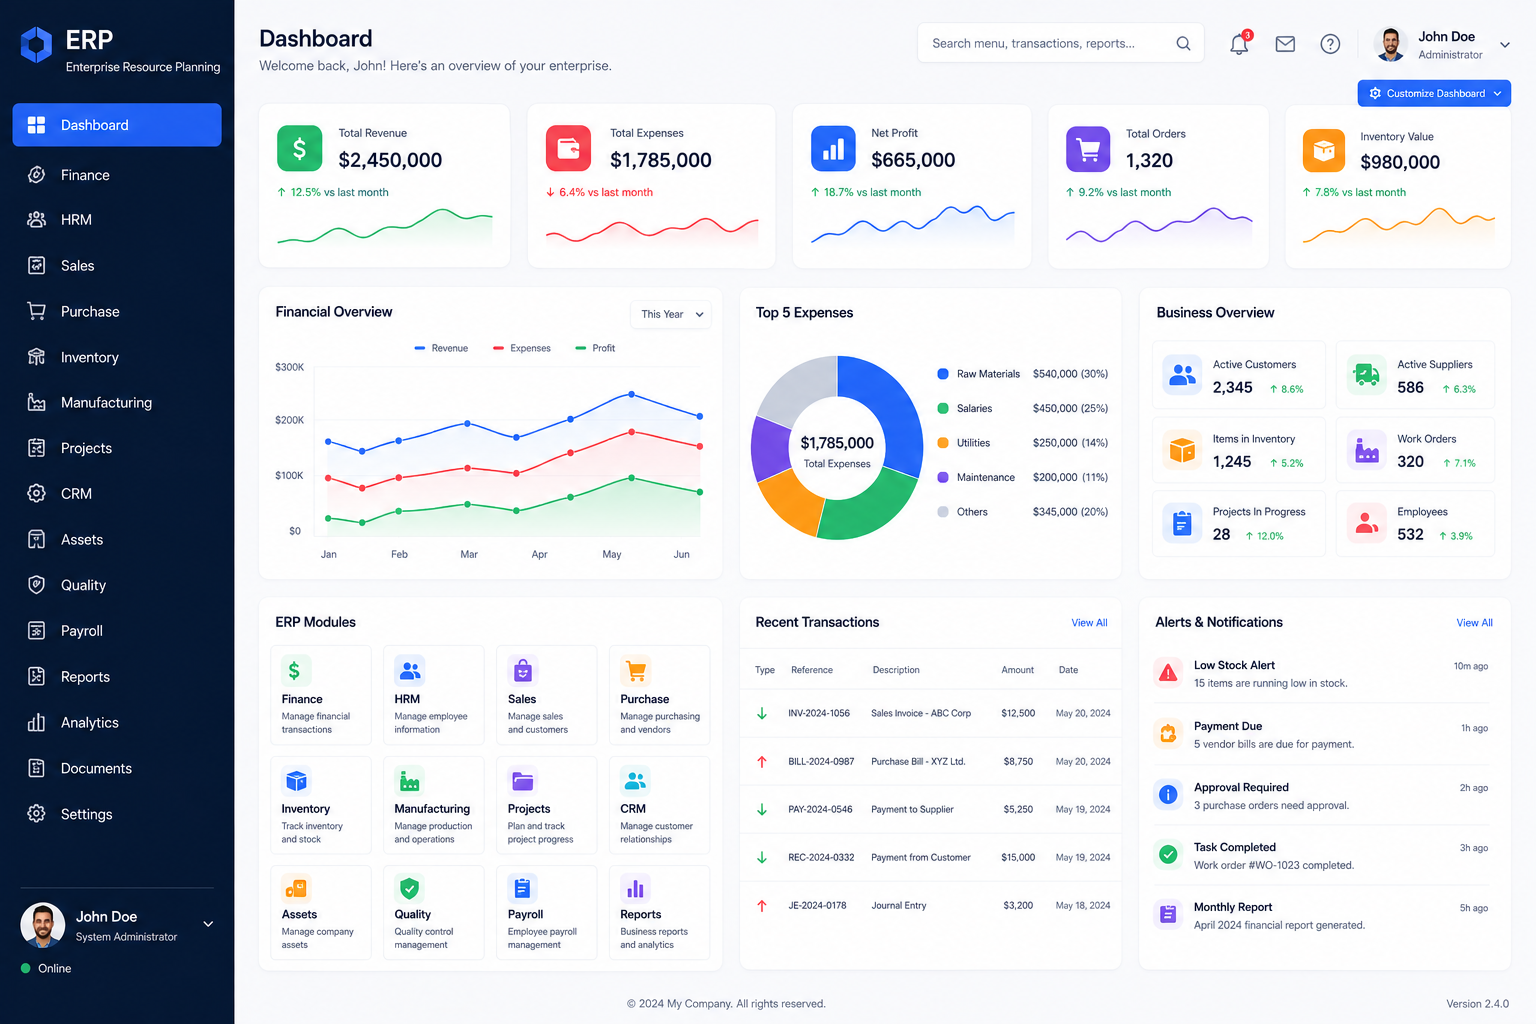
Task: Click the Low Stock Alert warning icon
Action: [1168, 673]
